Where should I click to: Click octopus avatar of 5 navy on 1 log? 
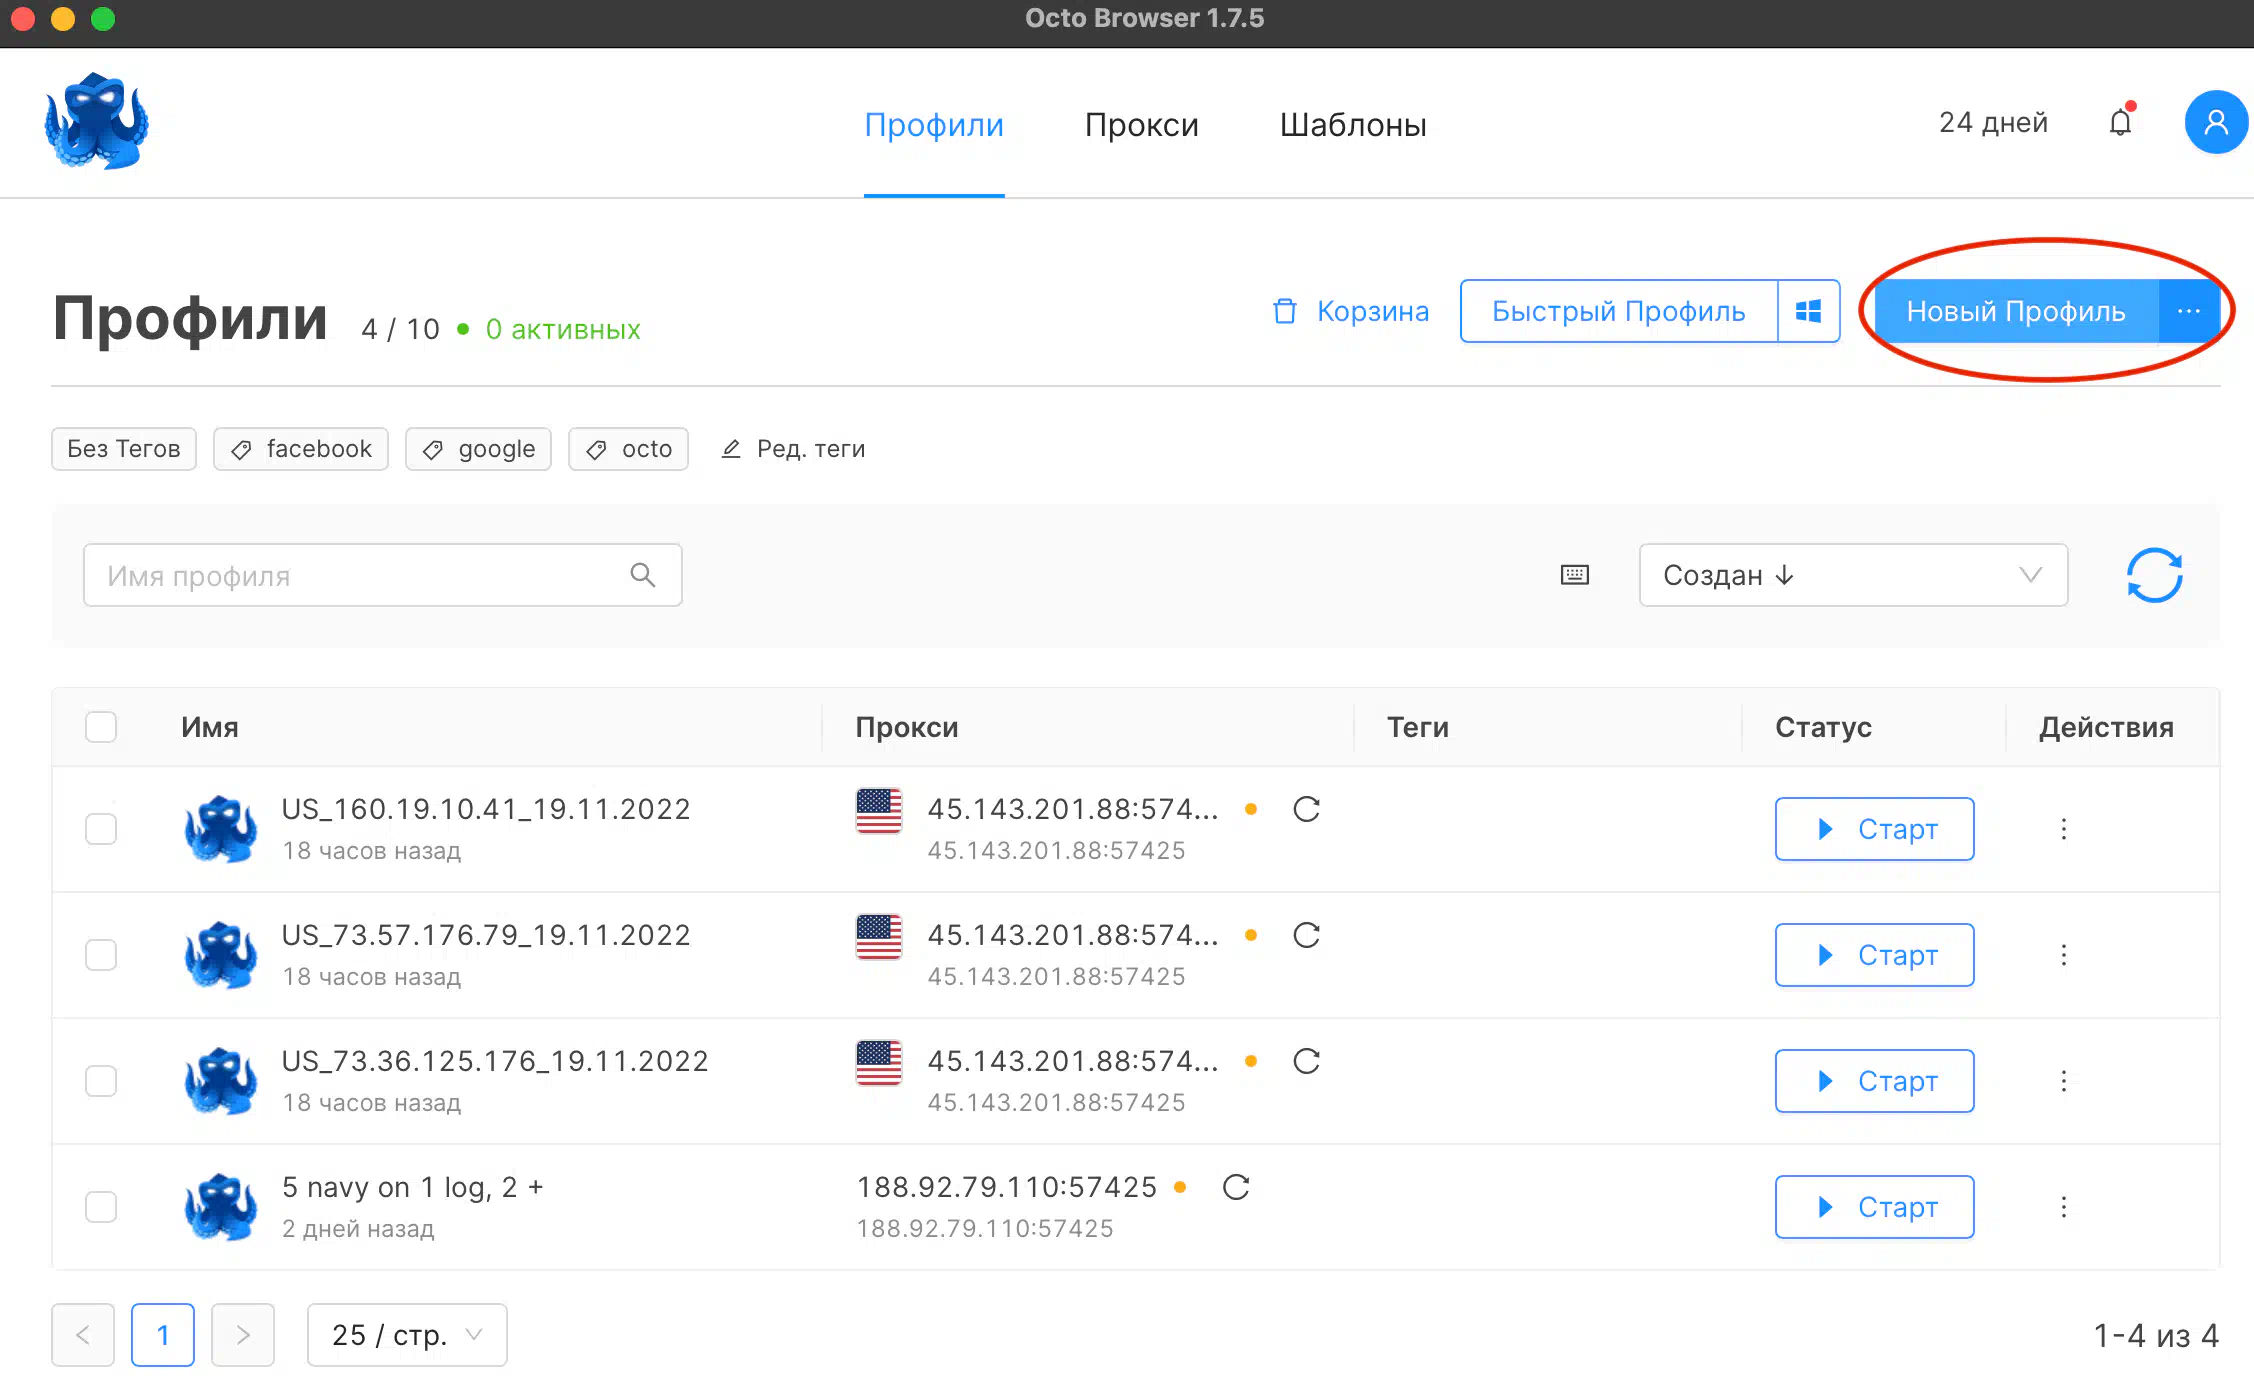(220, 1207)
